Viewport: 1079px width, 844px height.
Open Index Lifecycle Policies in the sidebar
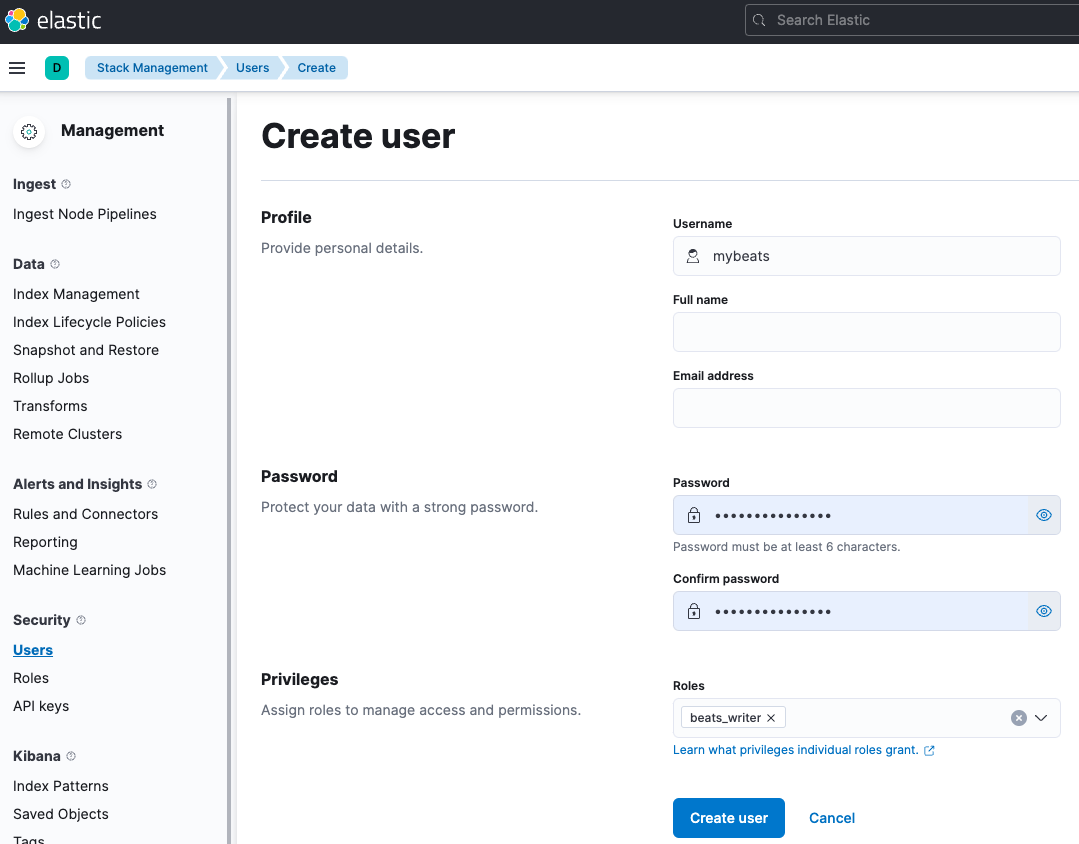click(x=89, y=322)
